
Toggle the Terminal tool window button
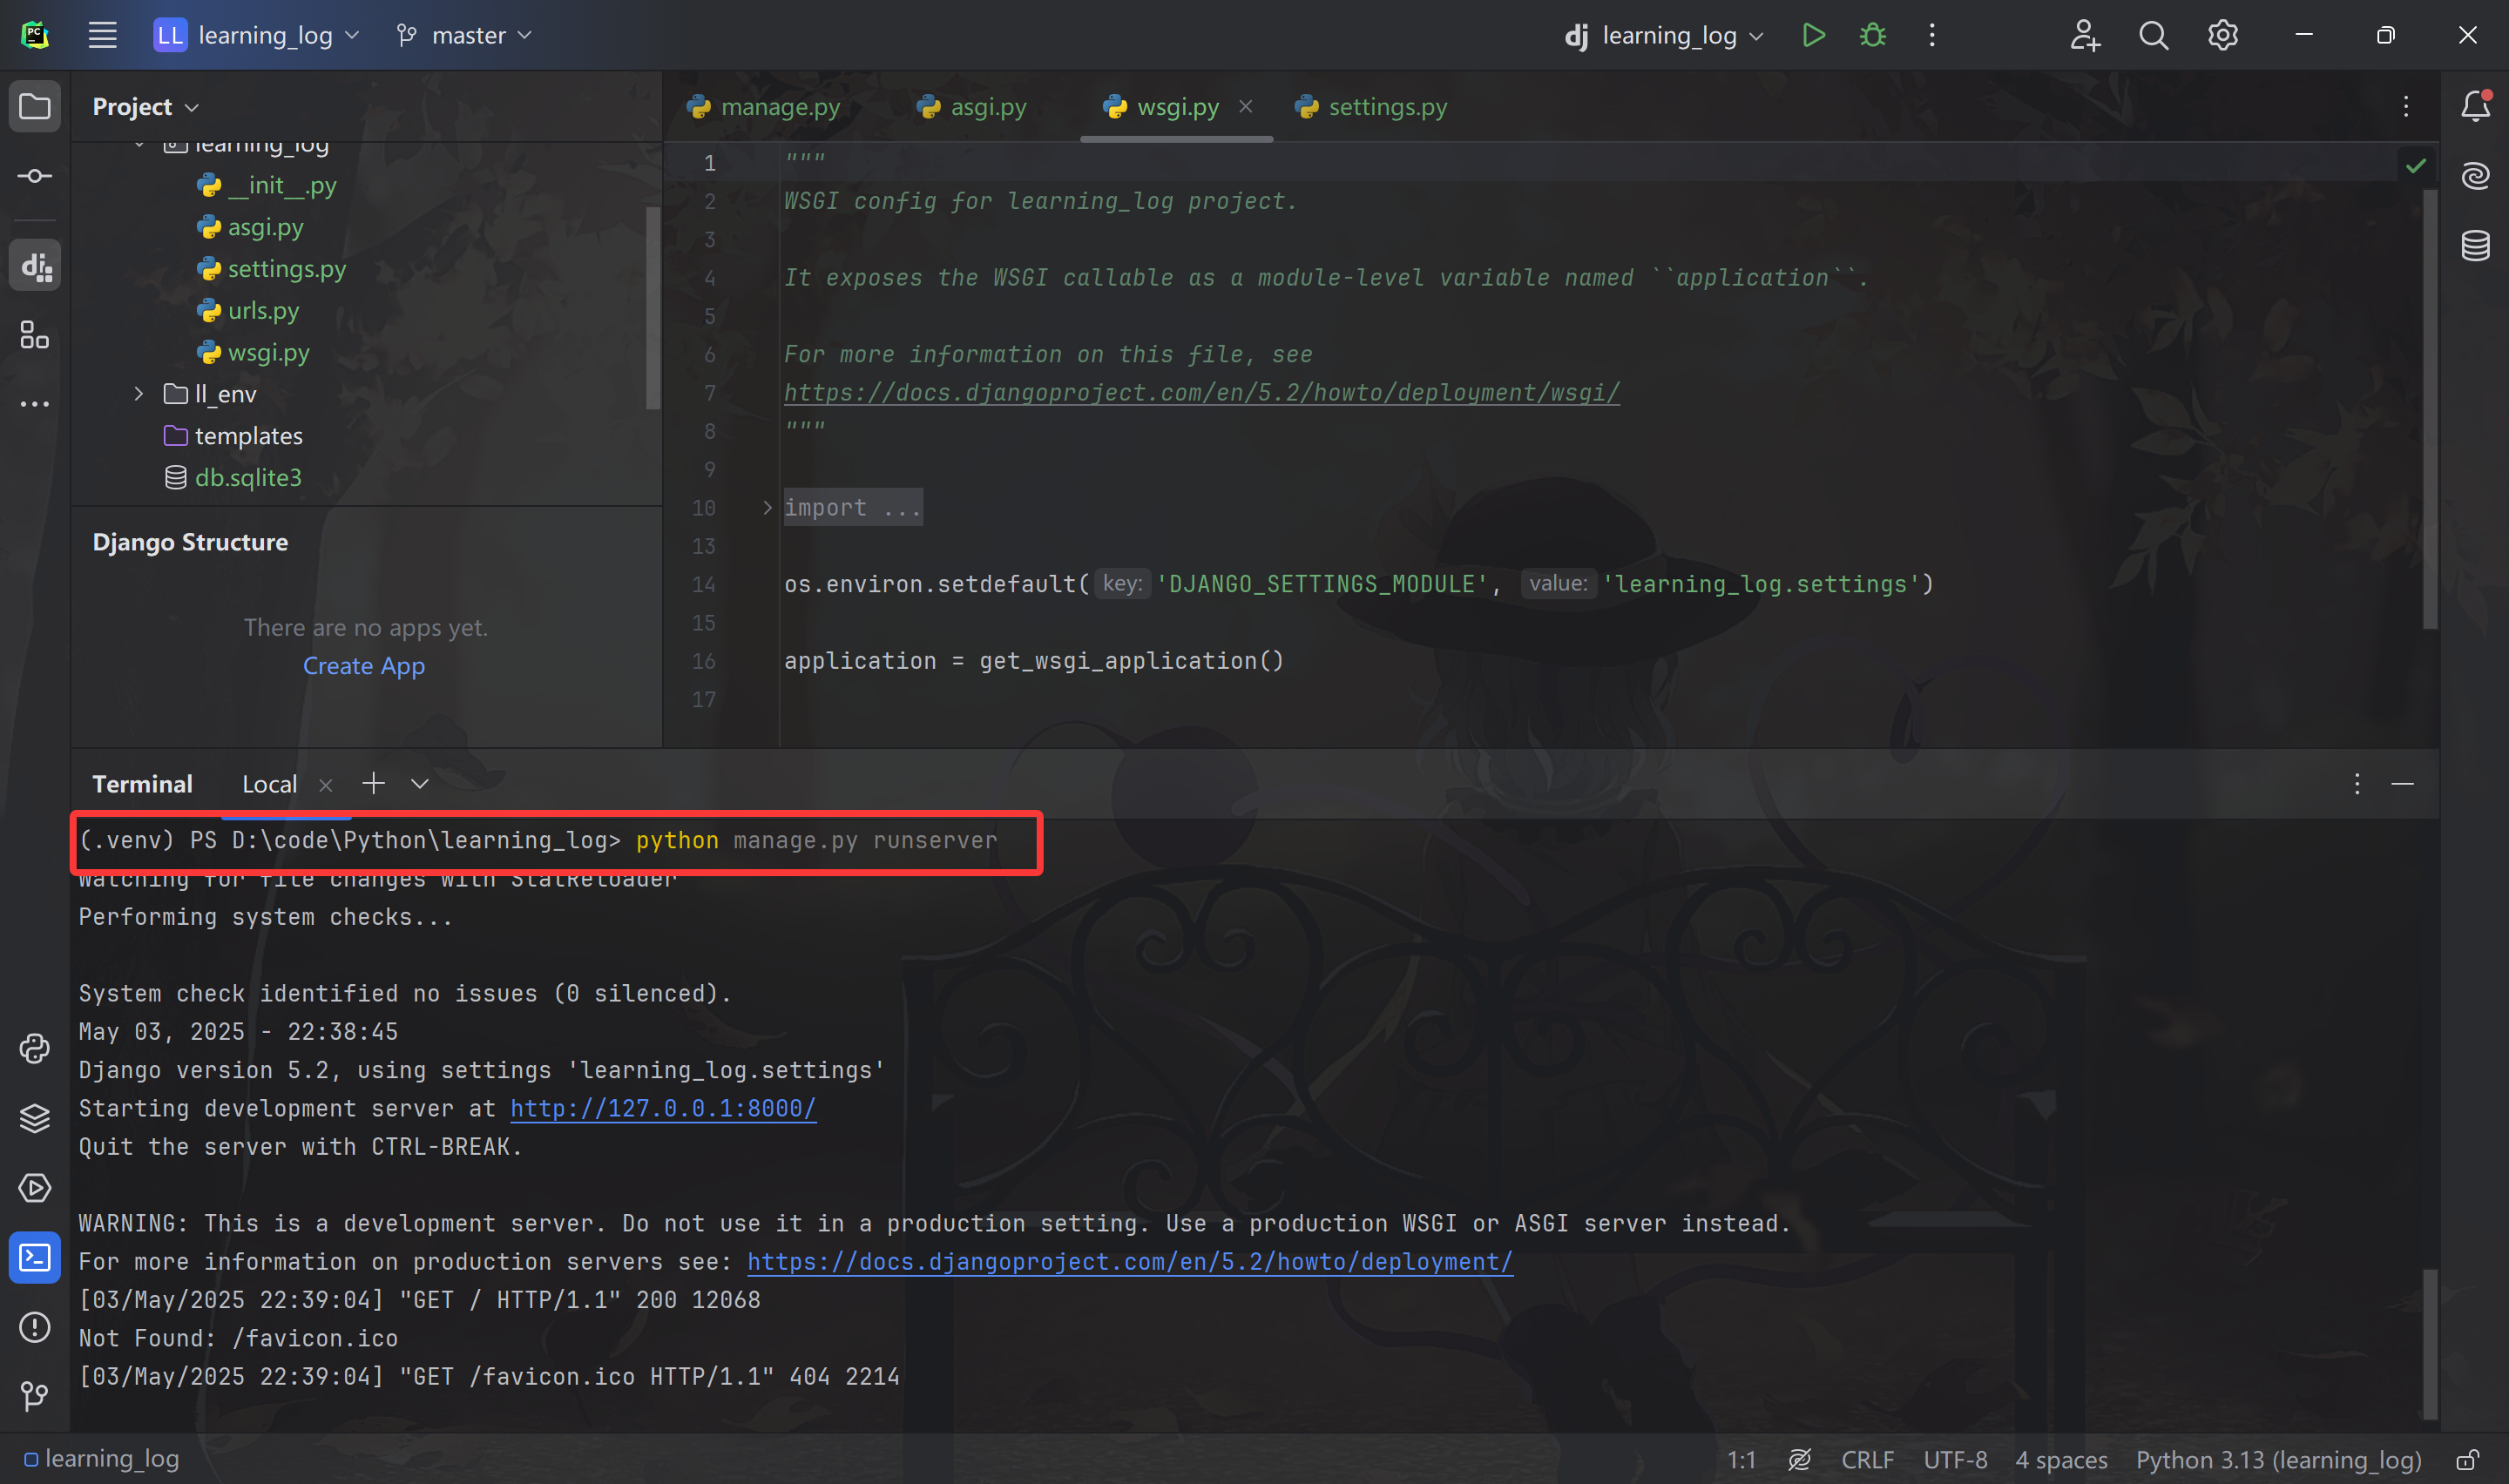pos(35,1257)
